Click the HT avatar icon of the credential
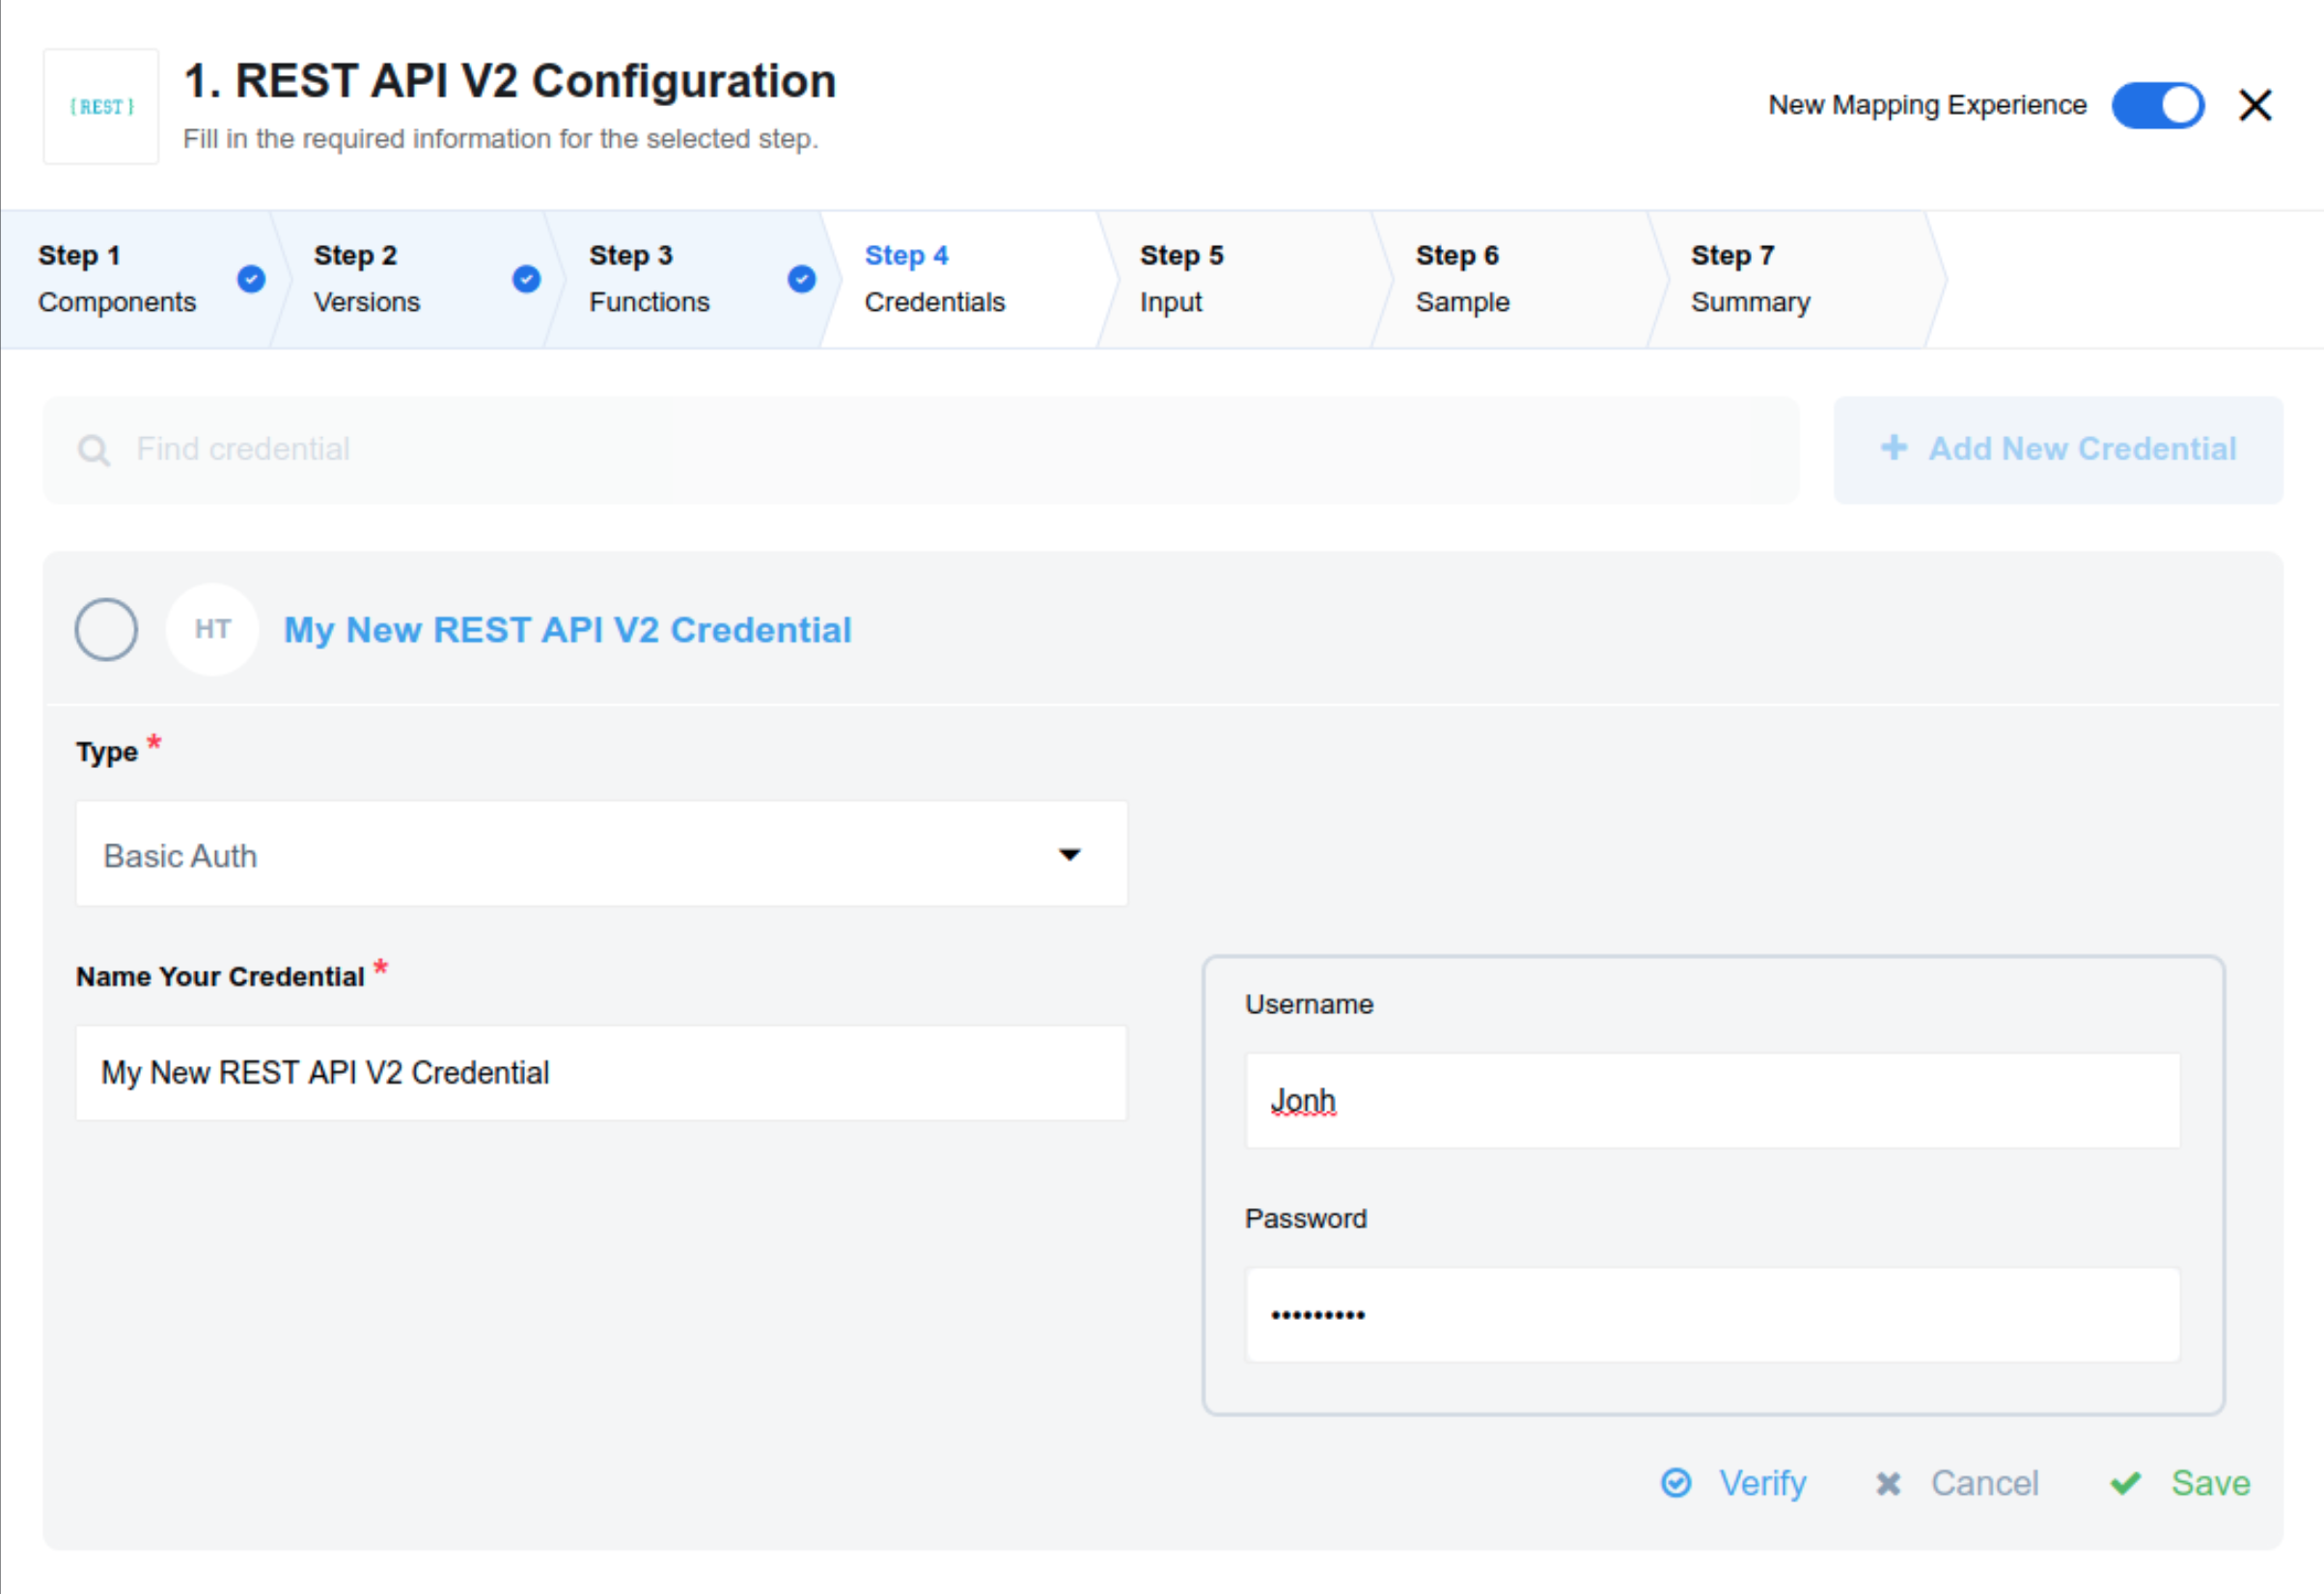This screenshot has width=2324, height=1594. click(211, 629)
